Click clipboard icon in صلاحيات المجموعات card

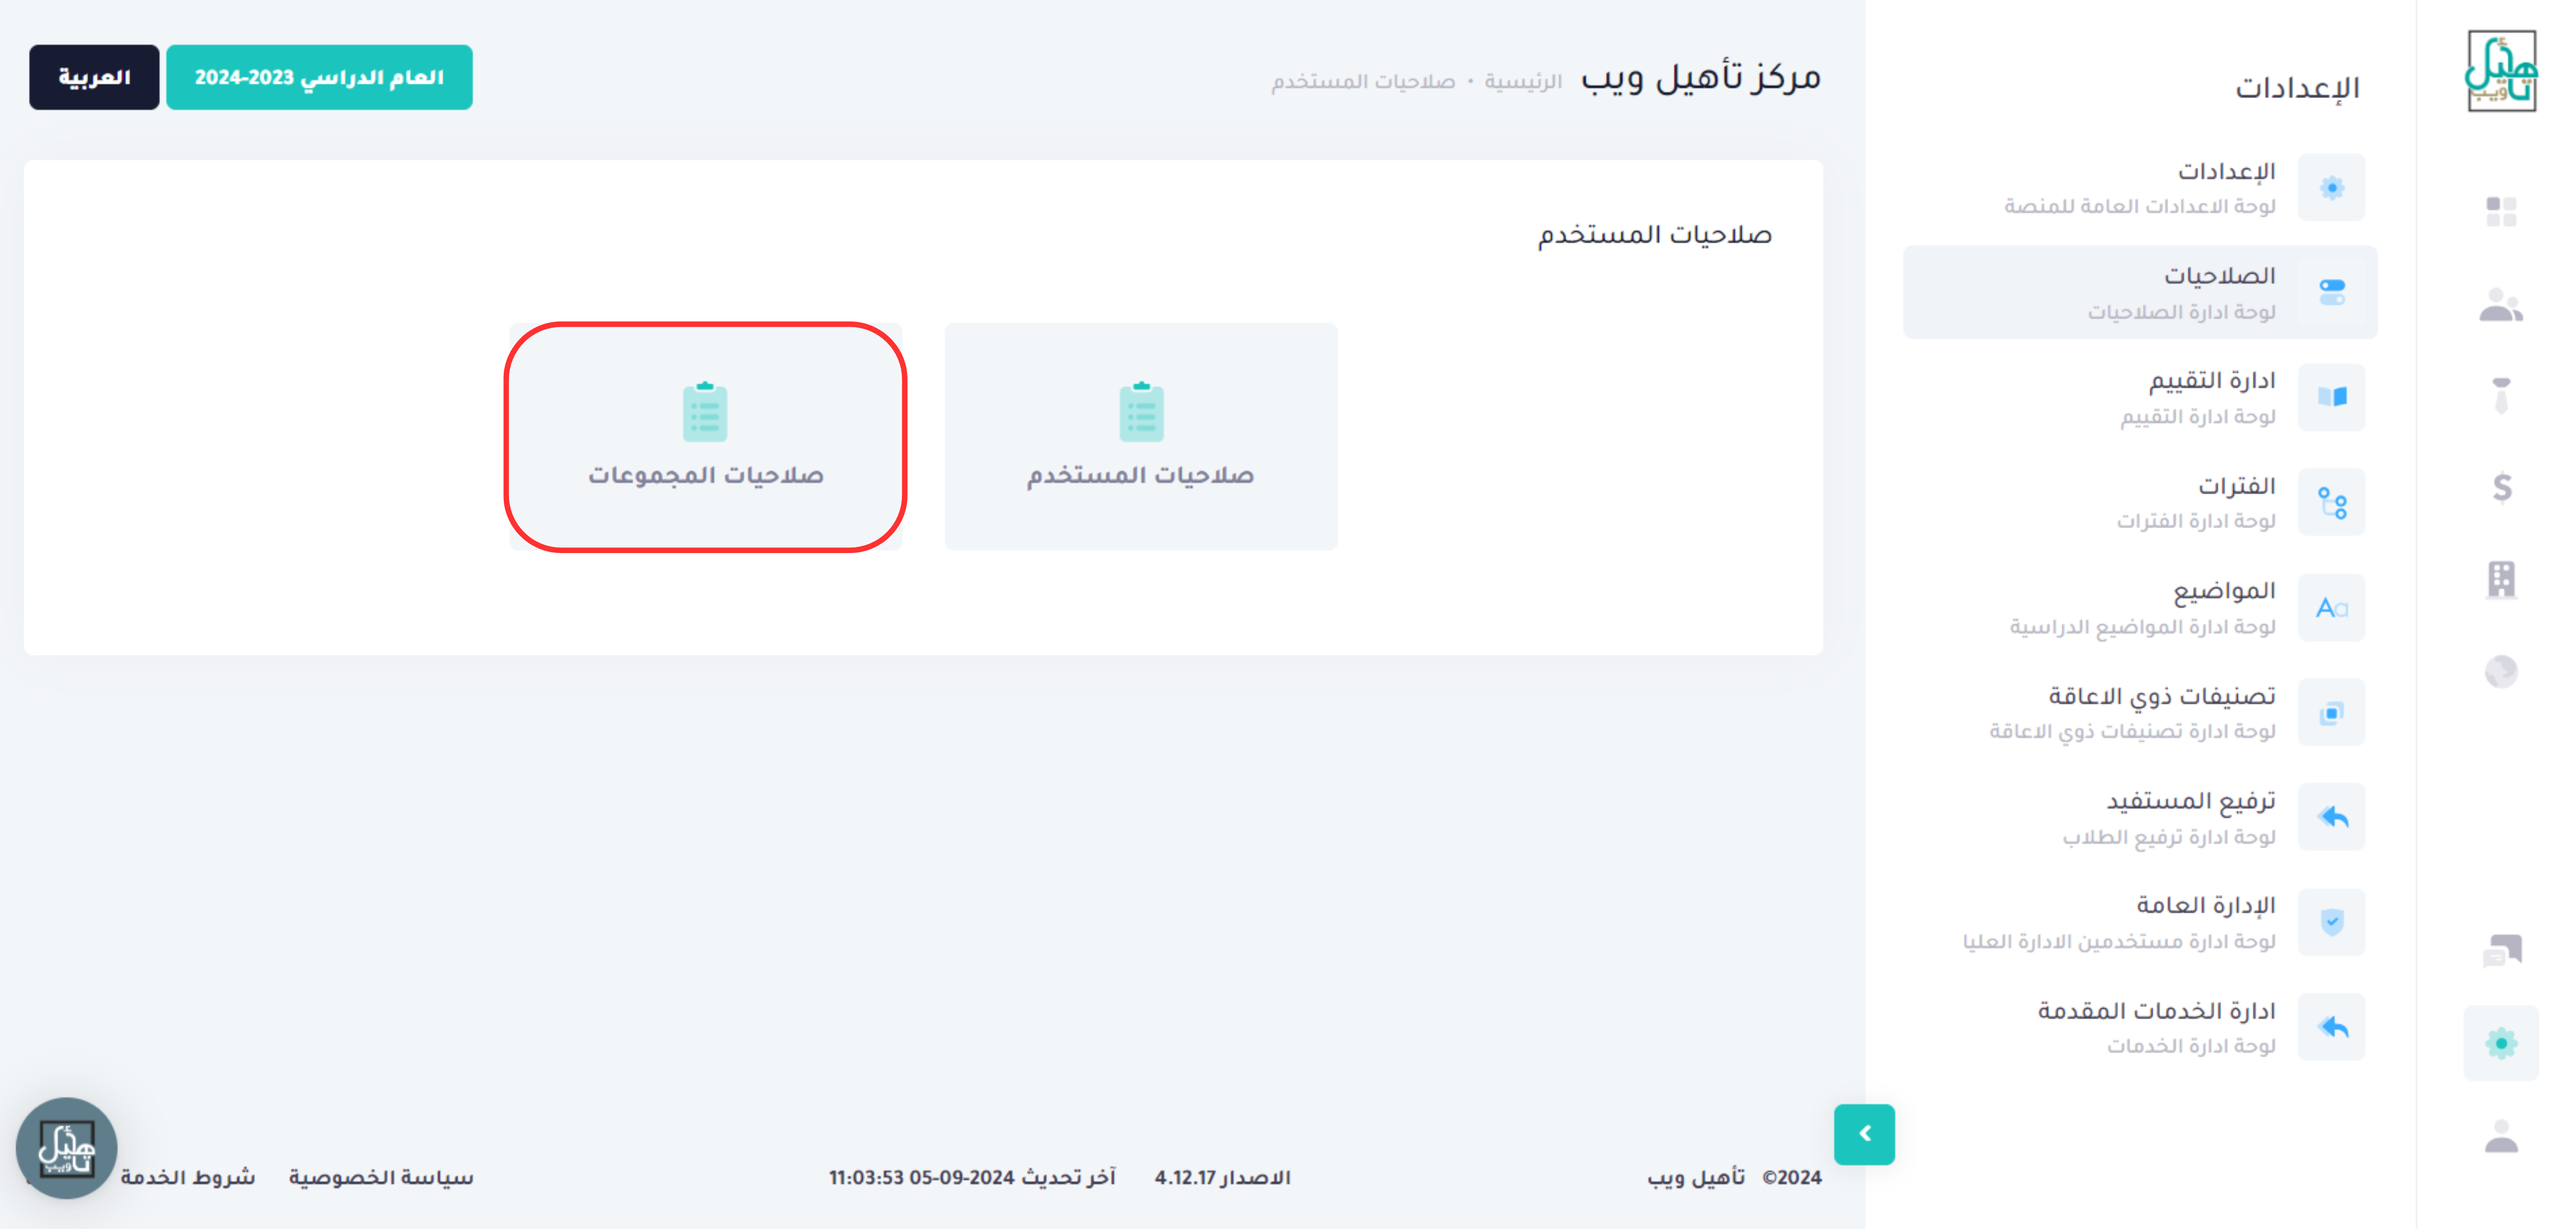click(705, 412)
